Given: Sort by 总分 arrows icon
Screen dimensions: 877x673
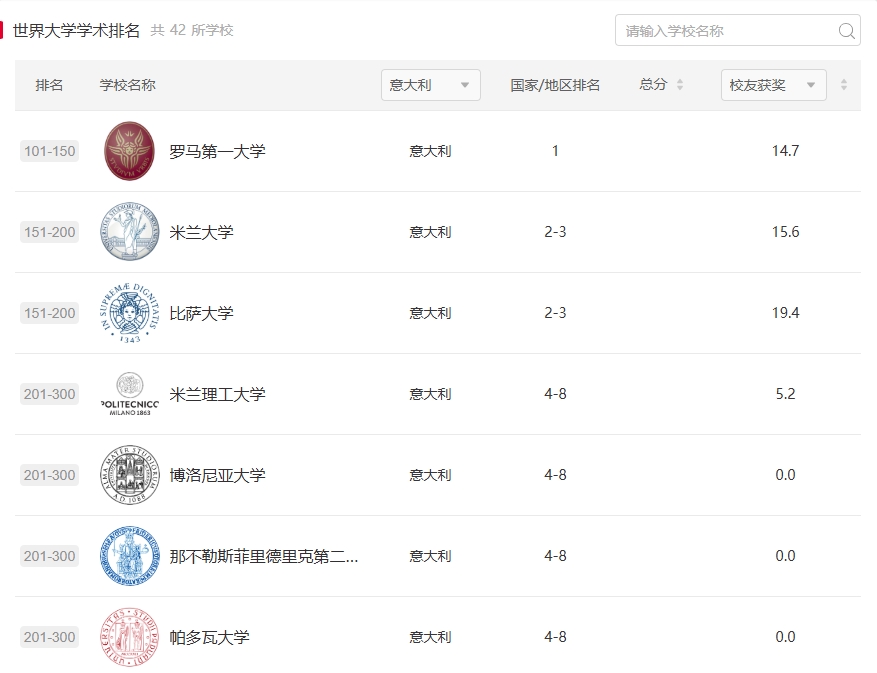Looking at the screenshot, I should coord(680,84).
